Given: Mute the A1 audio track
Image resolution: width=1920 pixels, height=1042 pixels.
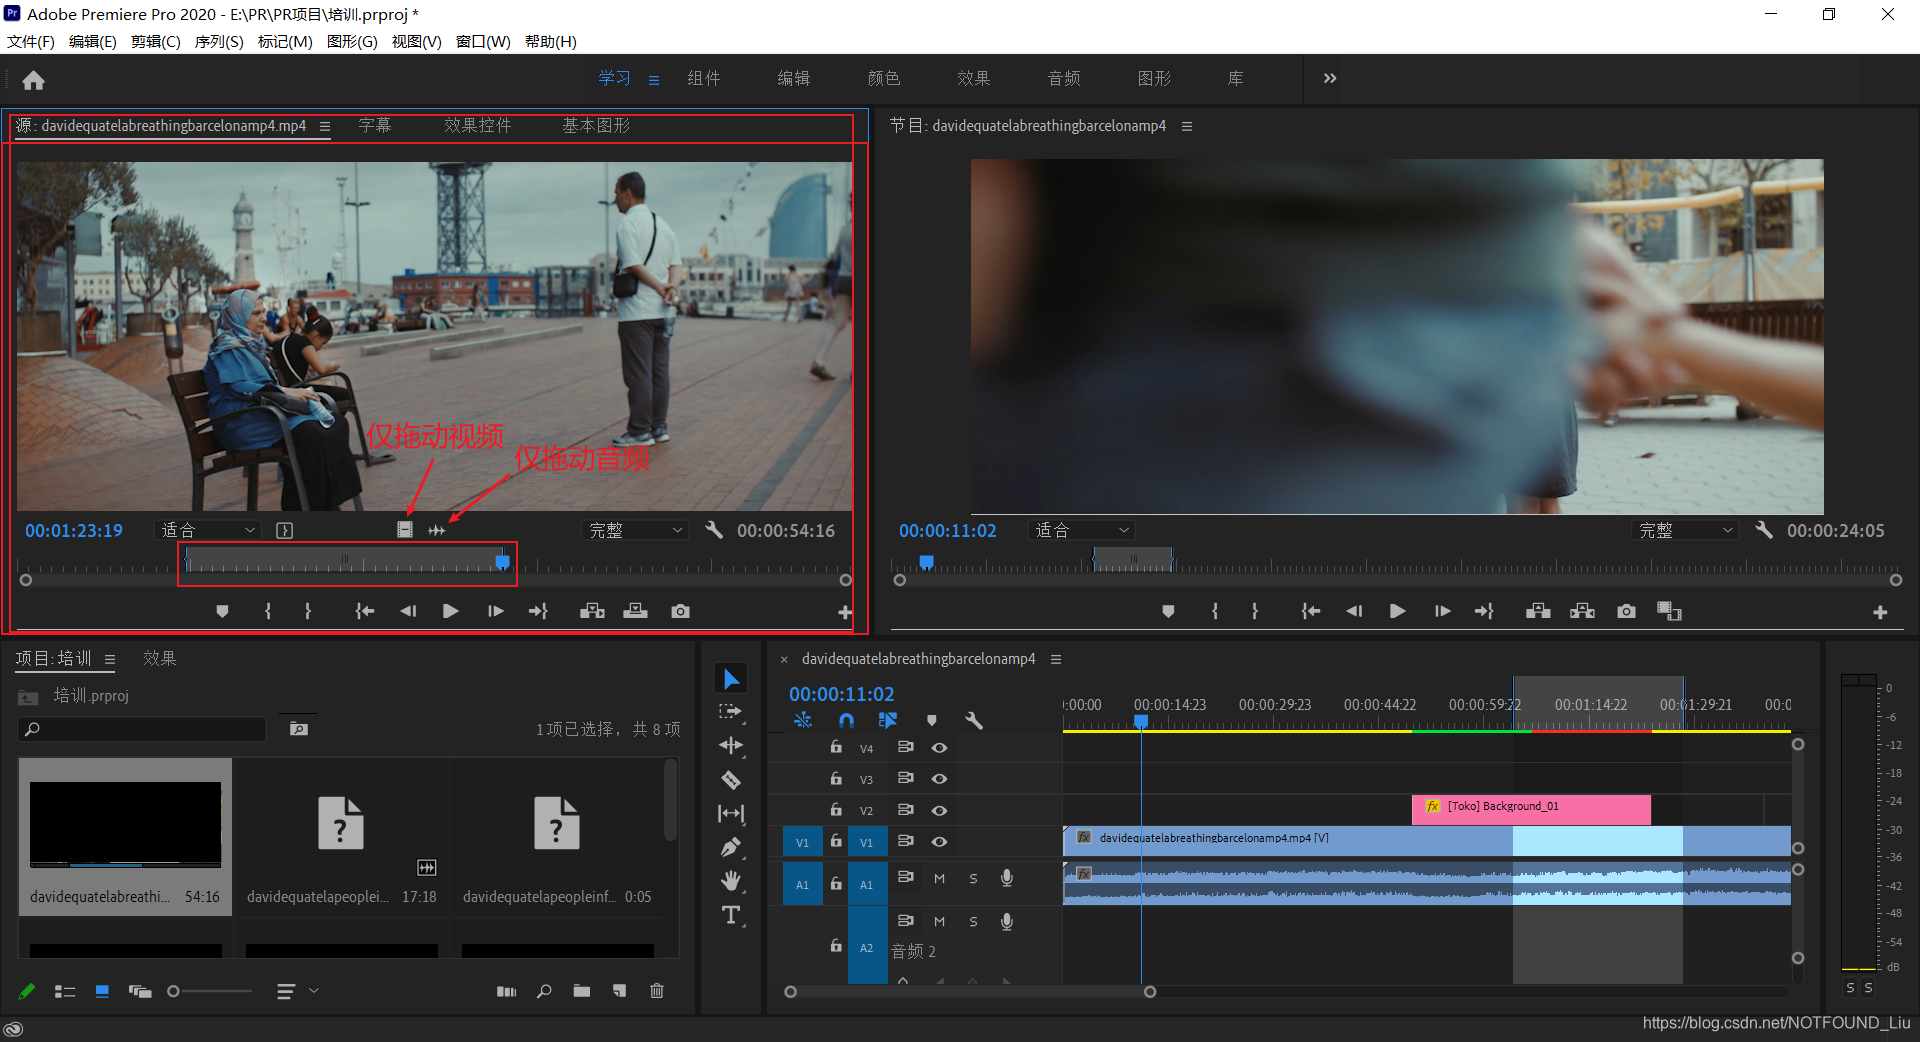Looking at the screenshot, I should tap(939, 879).
